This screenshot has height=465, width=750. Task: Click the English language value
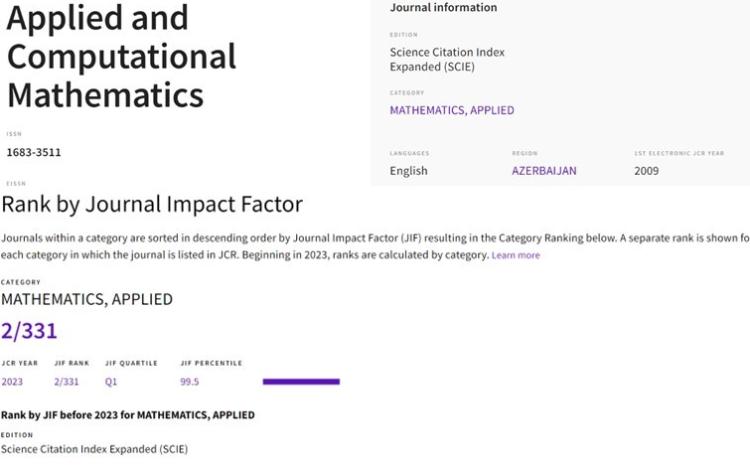click(x=408, y=171)
